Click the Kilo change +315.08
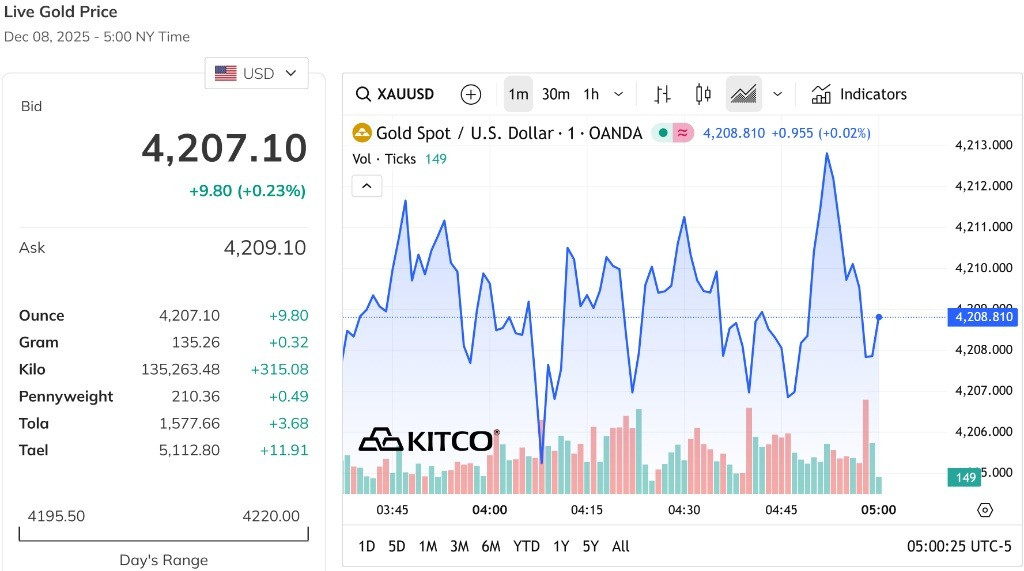The height and width of the screenshot is (571, 1024). pos(280,369)
